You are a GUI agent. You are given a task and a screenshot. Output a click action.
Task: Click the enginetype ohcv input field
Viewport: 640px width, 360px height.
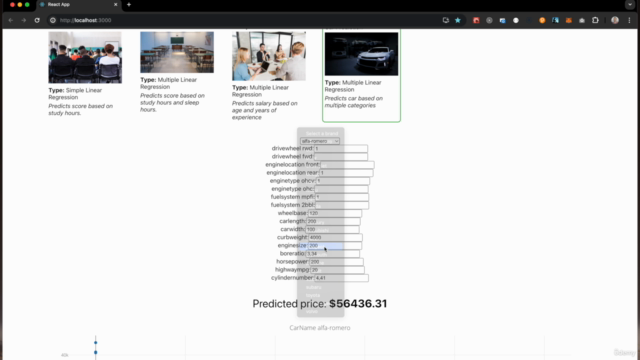tap(342, 181)
